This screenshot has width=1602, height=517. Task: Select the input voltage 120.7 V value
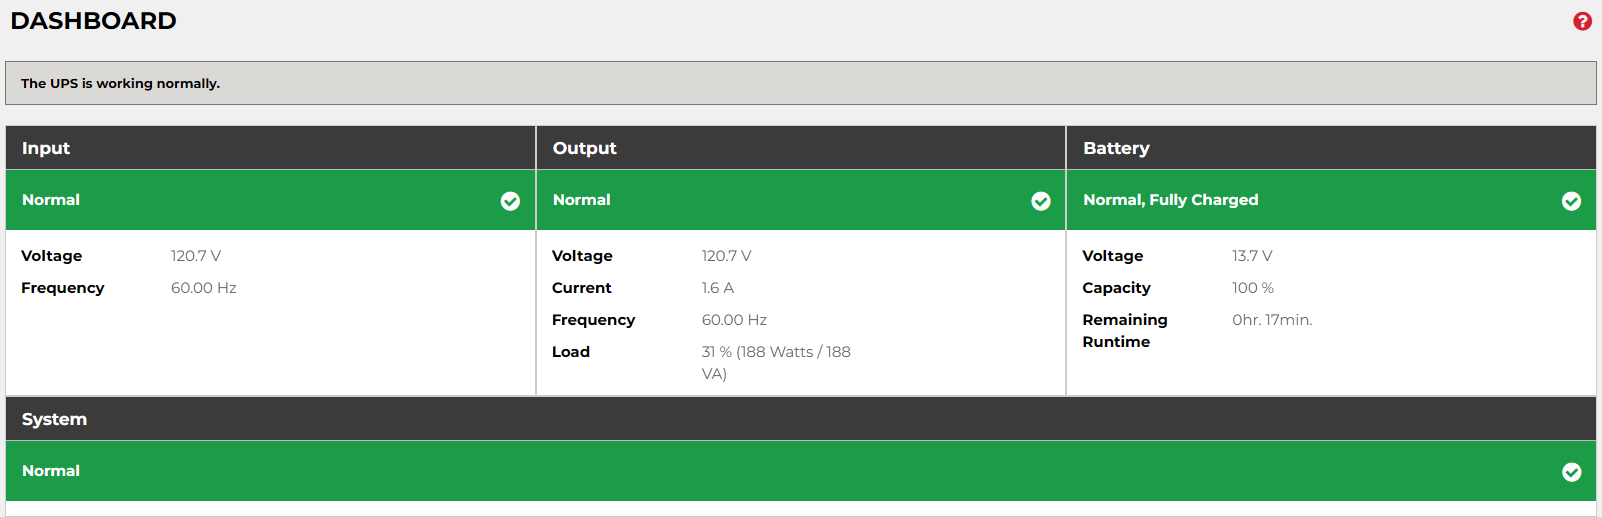point(196,256)
